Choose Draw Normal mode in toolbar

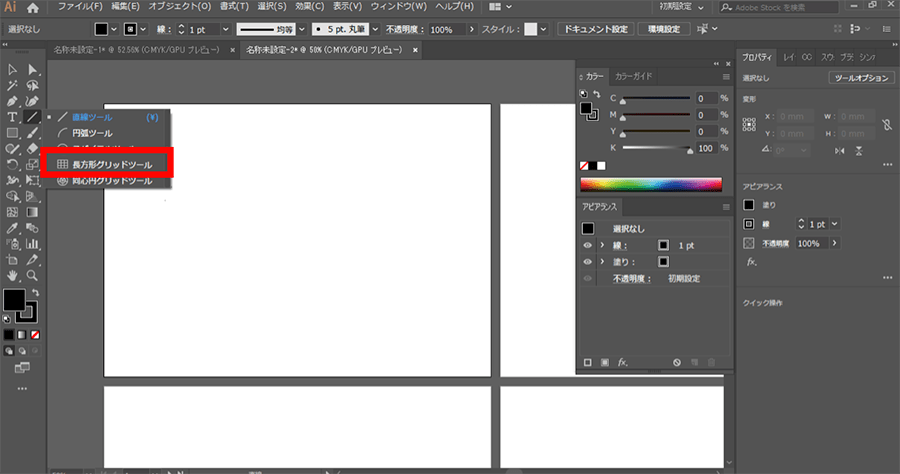tap(9, 351)
